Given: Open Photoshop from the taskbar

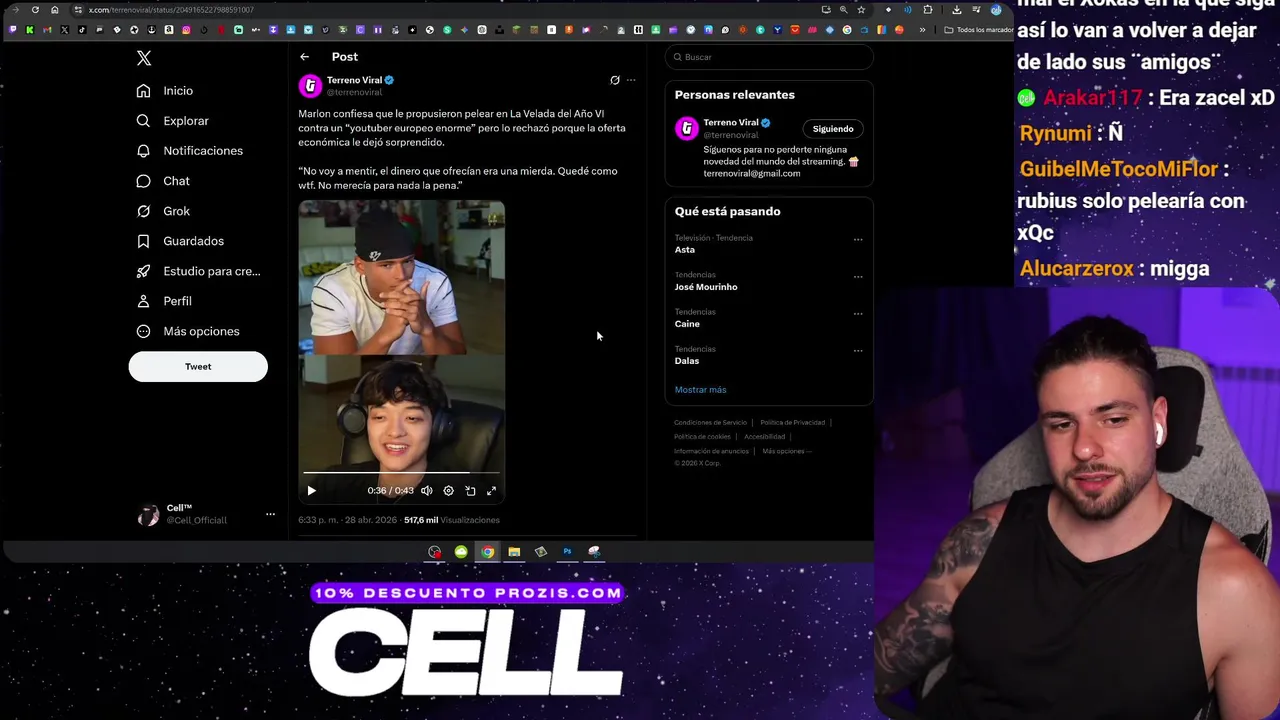Looking at the screenshot, I should pos(567,552).
